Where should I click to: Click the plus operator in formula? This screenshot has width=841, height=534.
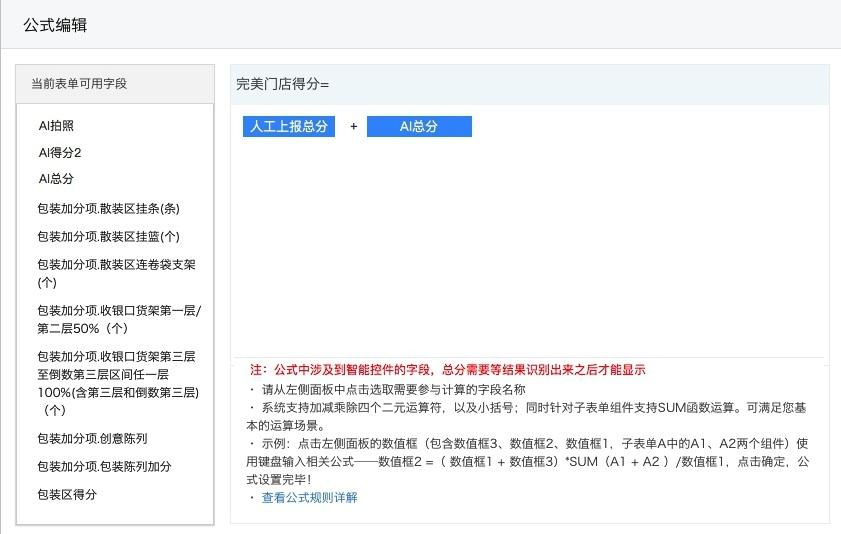pyautogui.click(x=353, y=127)
